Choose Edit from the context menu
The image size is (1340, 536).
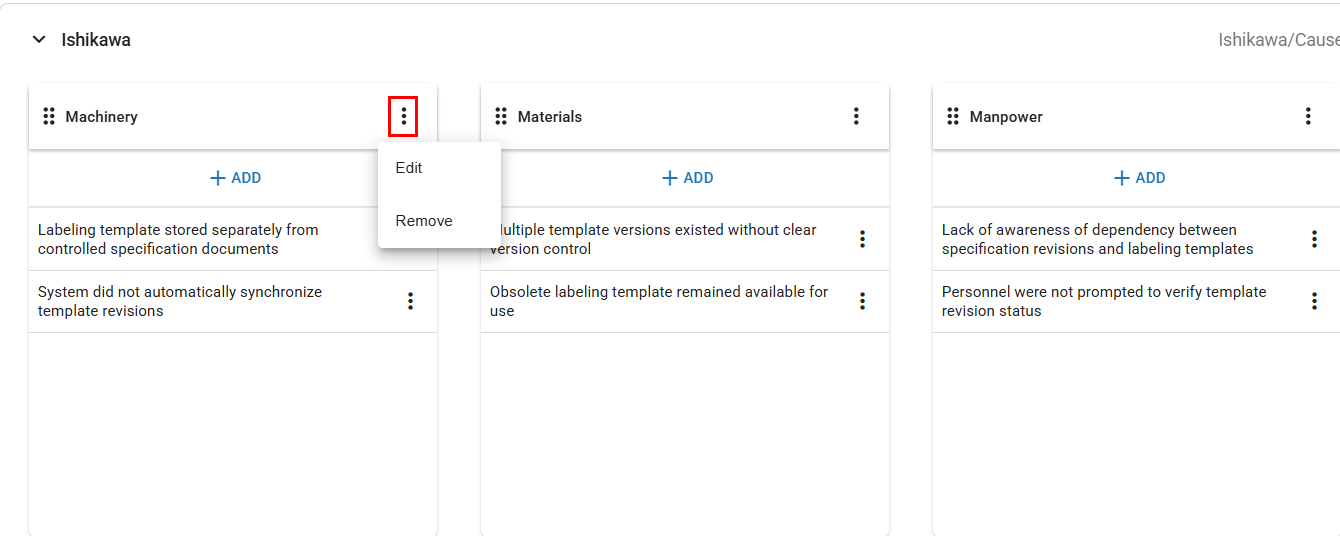coord(409,168)
